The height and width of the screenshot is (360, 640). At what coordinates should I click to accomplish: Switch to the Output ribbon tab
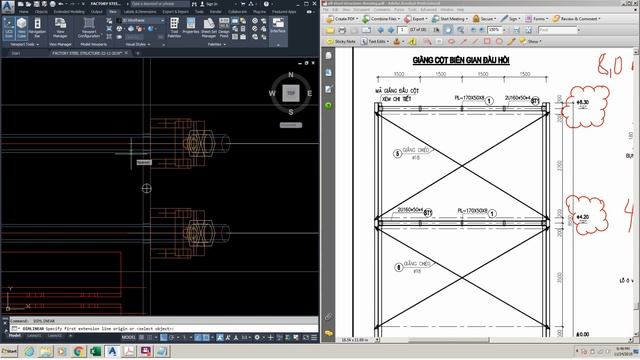[97, 12]
